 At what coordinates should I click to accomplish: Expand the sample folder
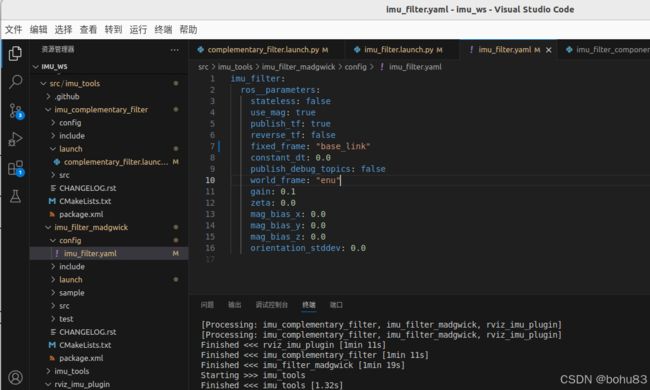pos(53,293)
